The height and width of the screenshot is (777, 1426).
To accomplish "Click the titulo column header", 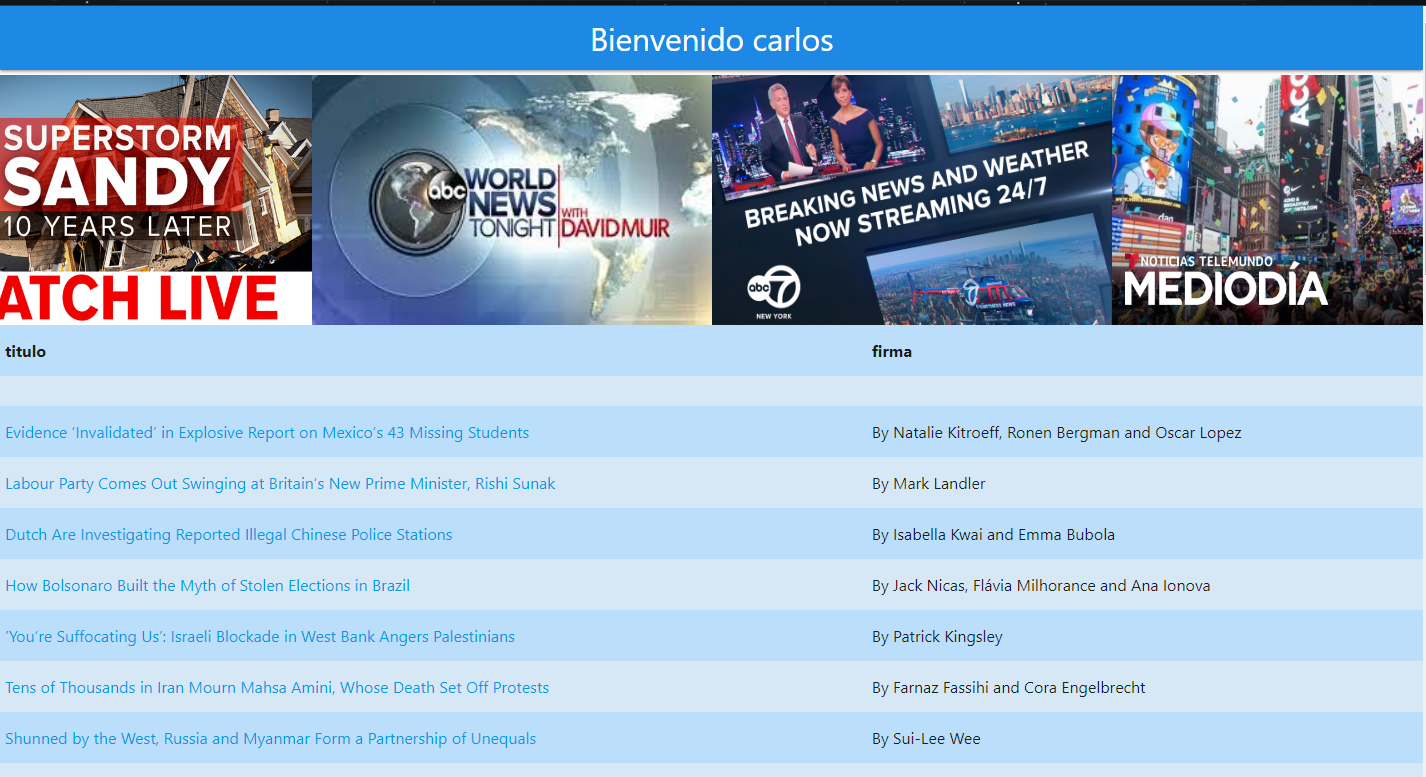I will coord(25,351).
